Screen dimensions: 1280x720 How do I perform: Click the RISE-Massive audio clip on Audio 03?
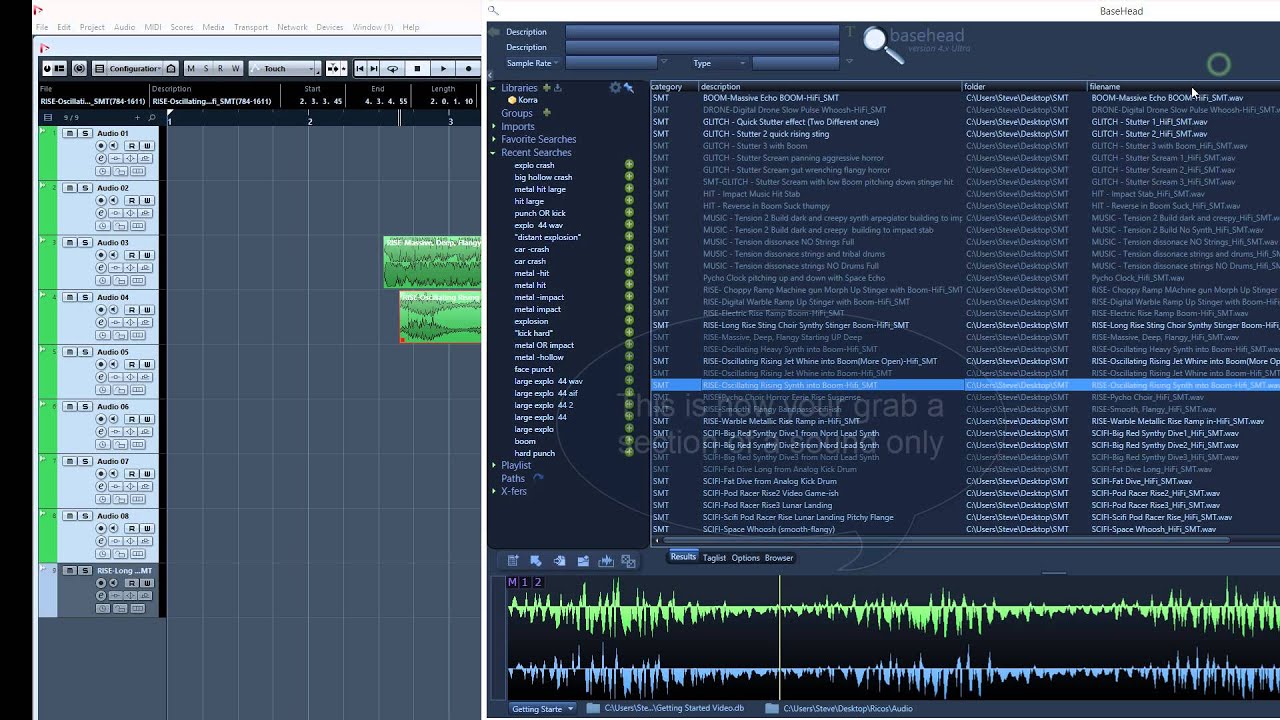(x=432, y=262)
